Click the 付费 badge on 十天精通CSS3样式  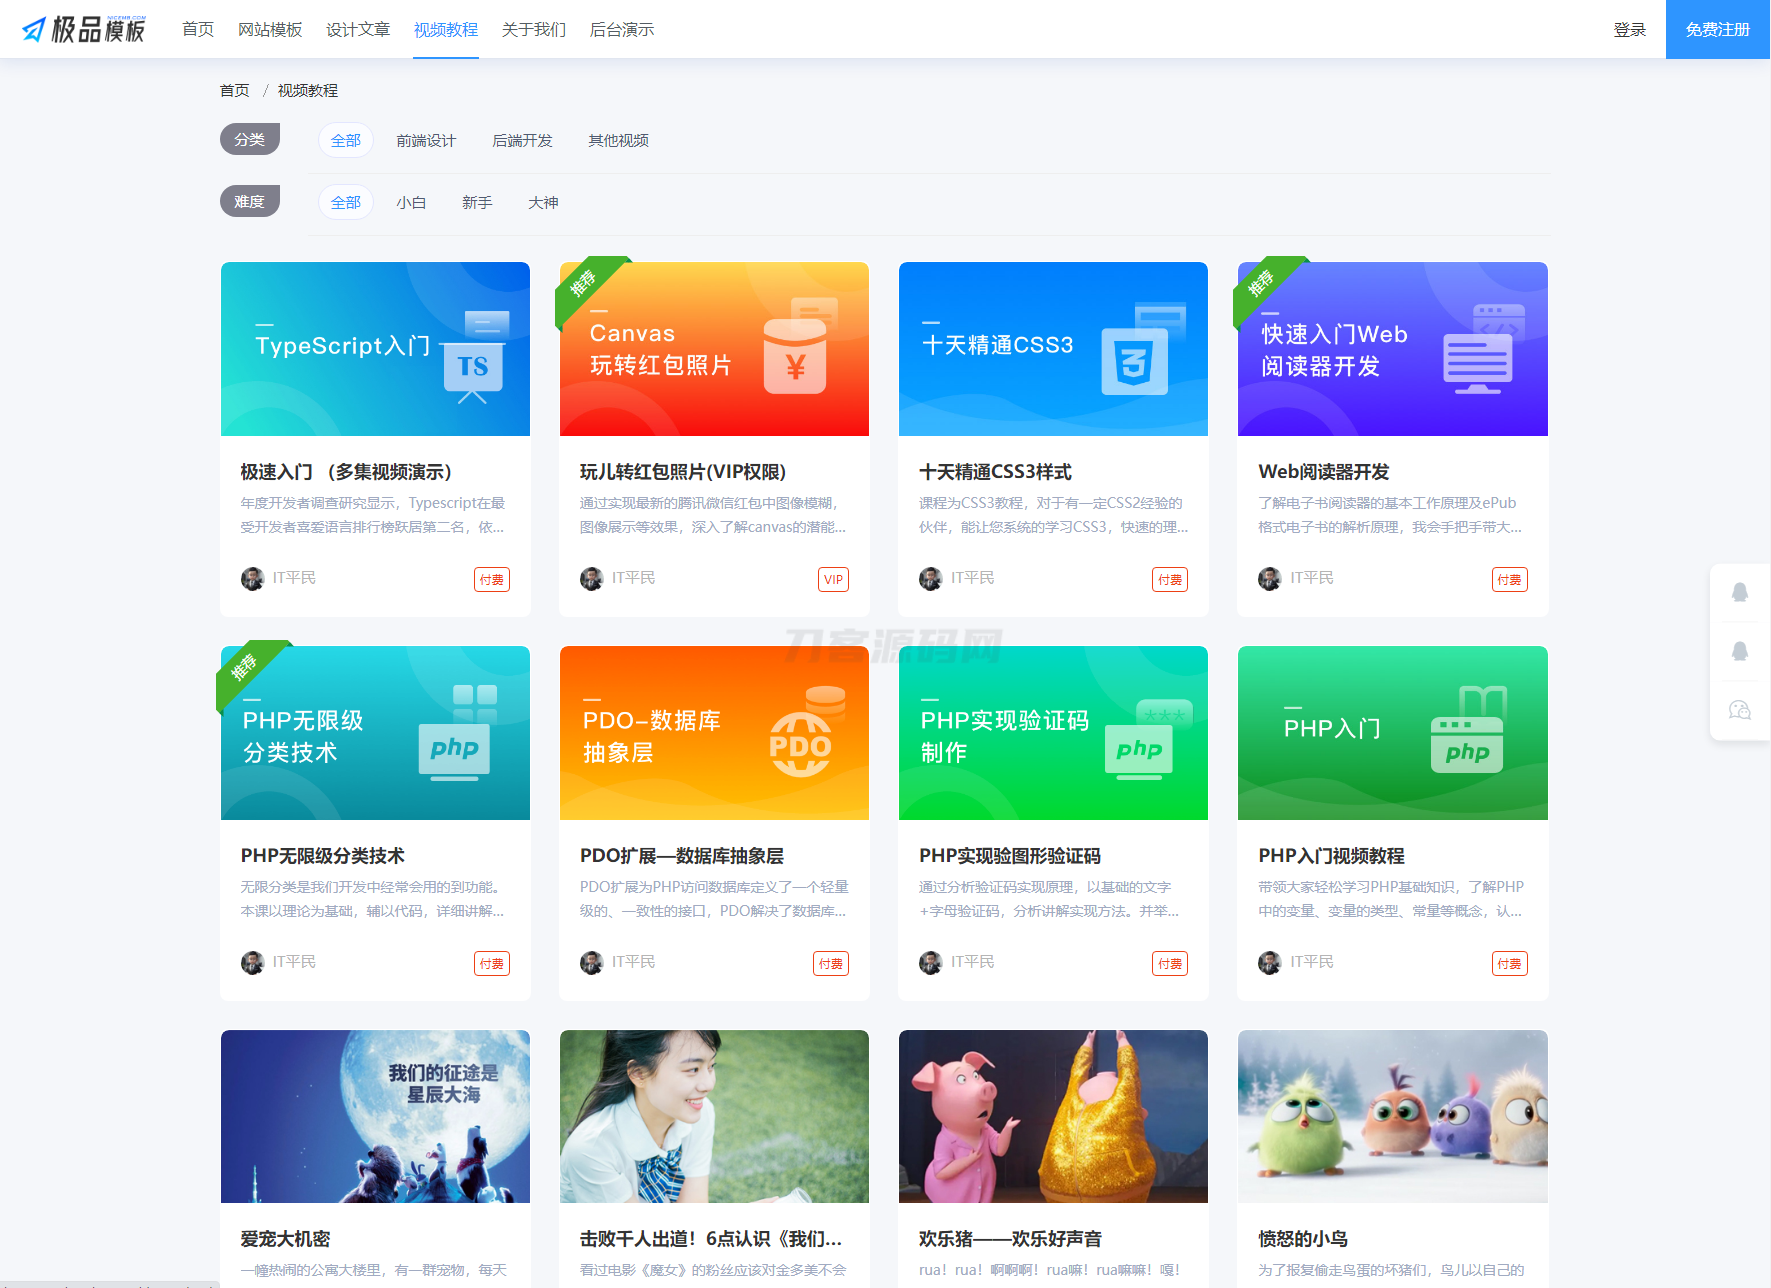pos(1170,579)
